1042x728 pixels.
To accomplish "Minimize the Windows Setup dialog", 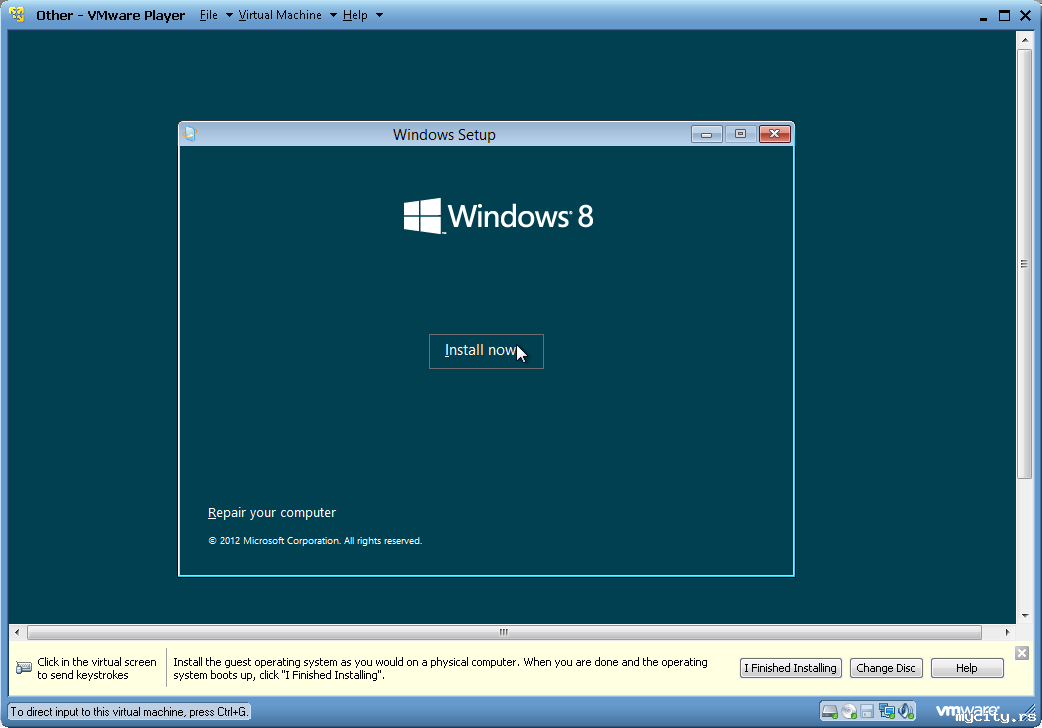I will 706,134.
